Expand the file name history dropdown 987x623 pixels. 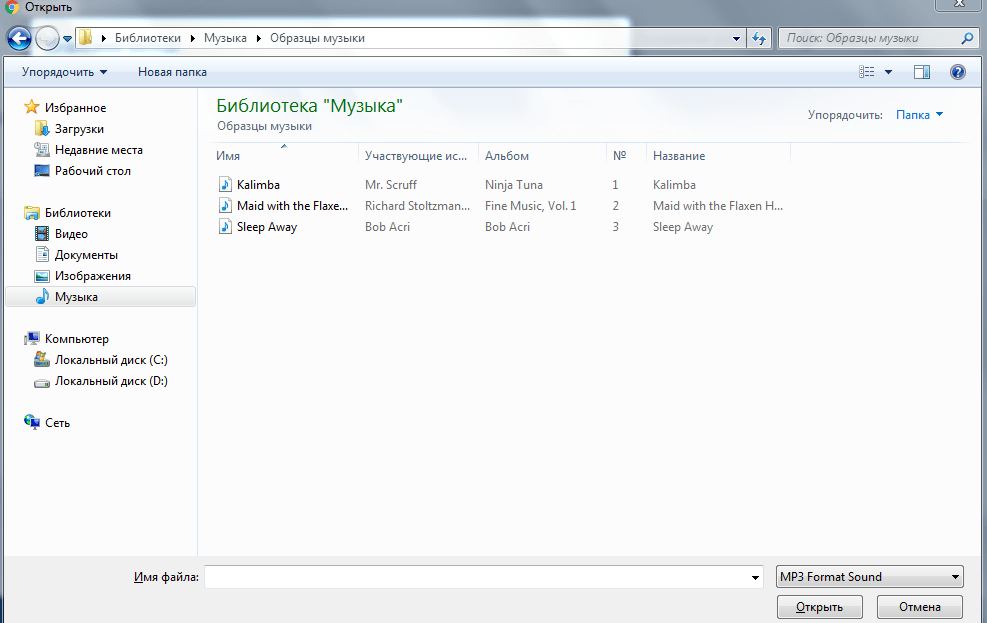755,577
